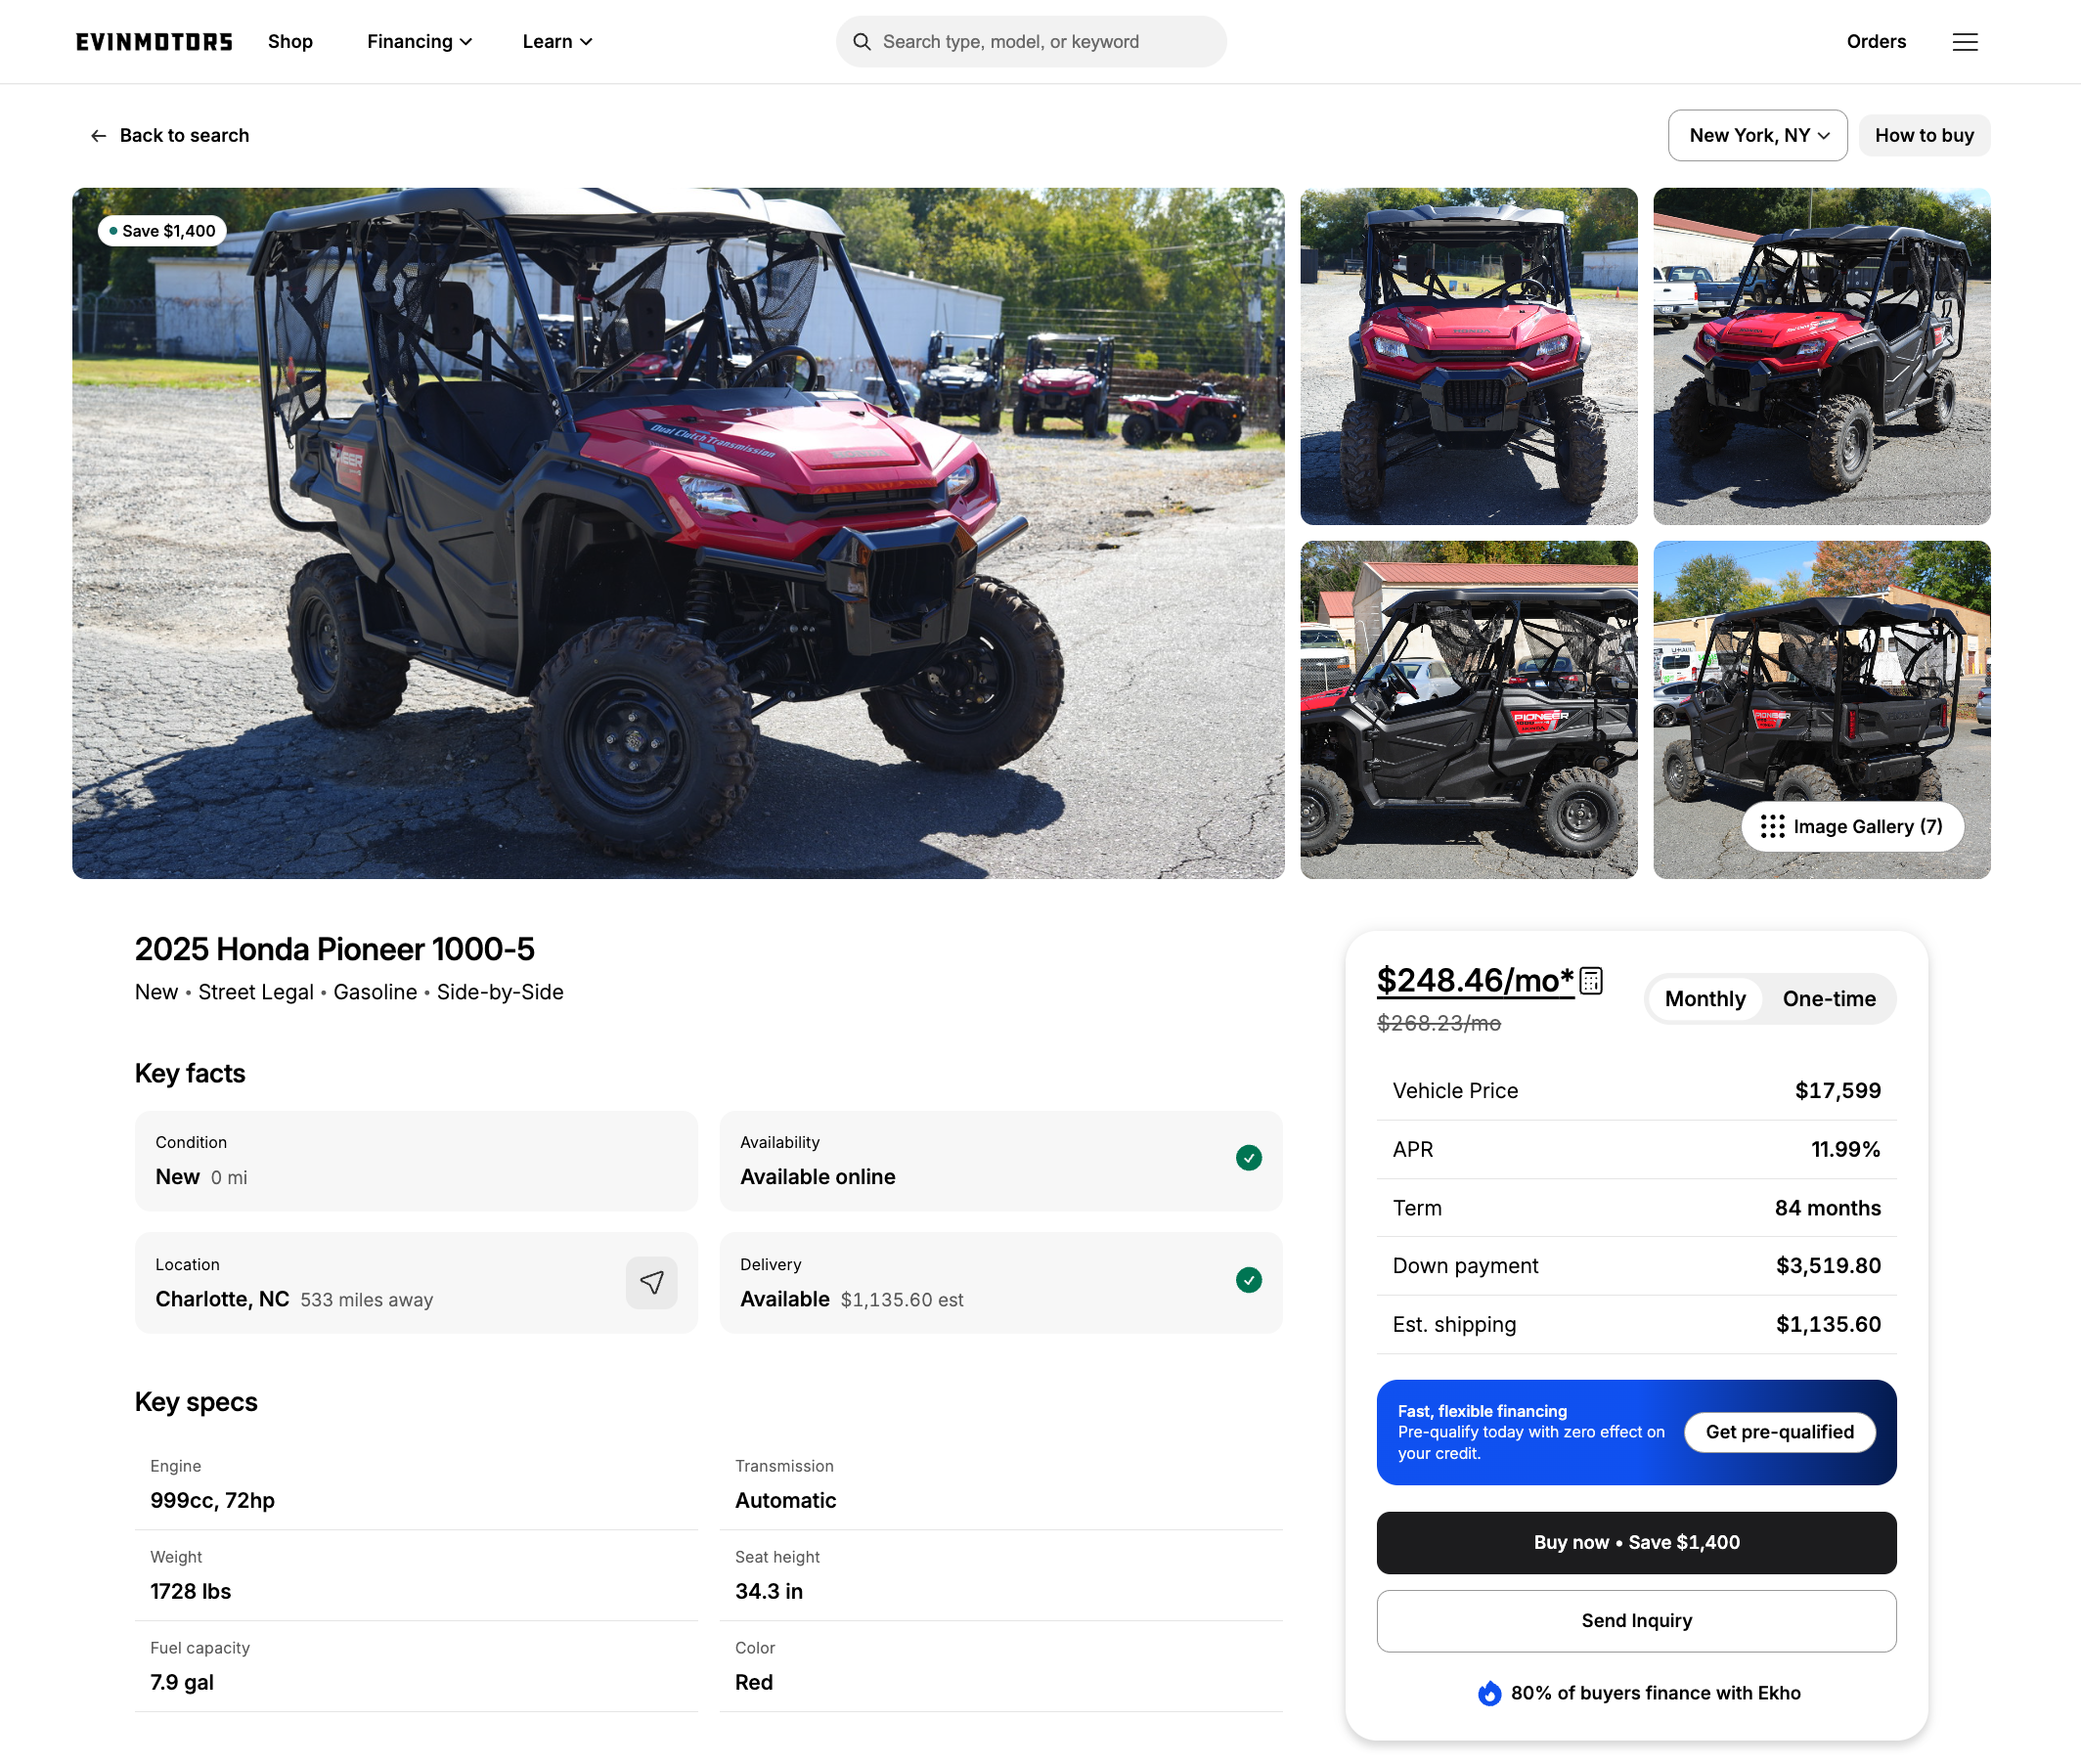Click the Send Inquiry button
The width and height of the screenshot is (2081, 1764).
1636,1620
